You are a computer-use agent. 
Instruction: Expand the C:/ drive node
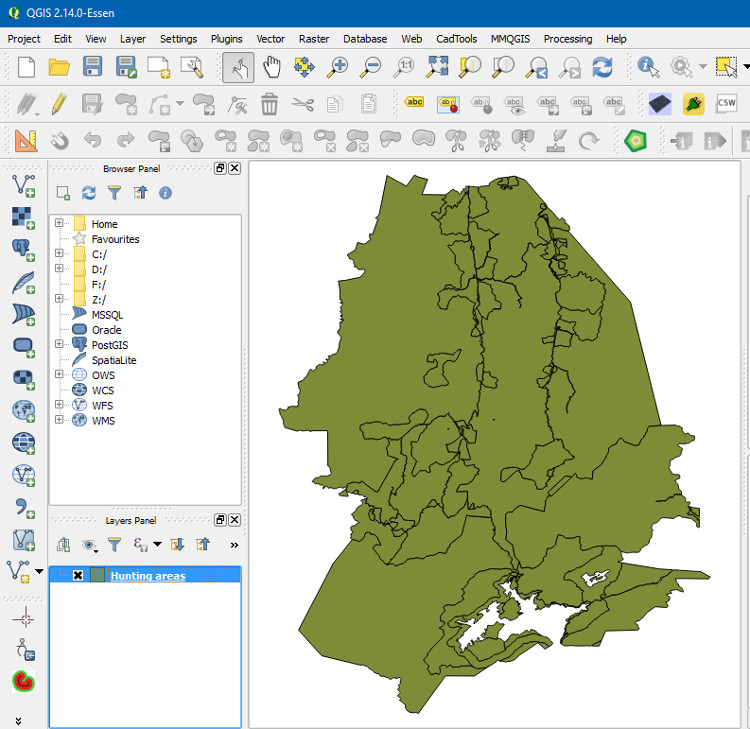click(x=59, y=253)
